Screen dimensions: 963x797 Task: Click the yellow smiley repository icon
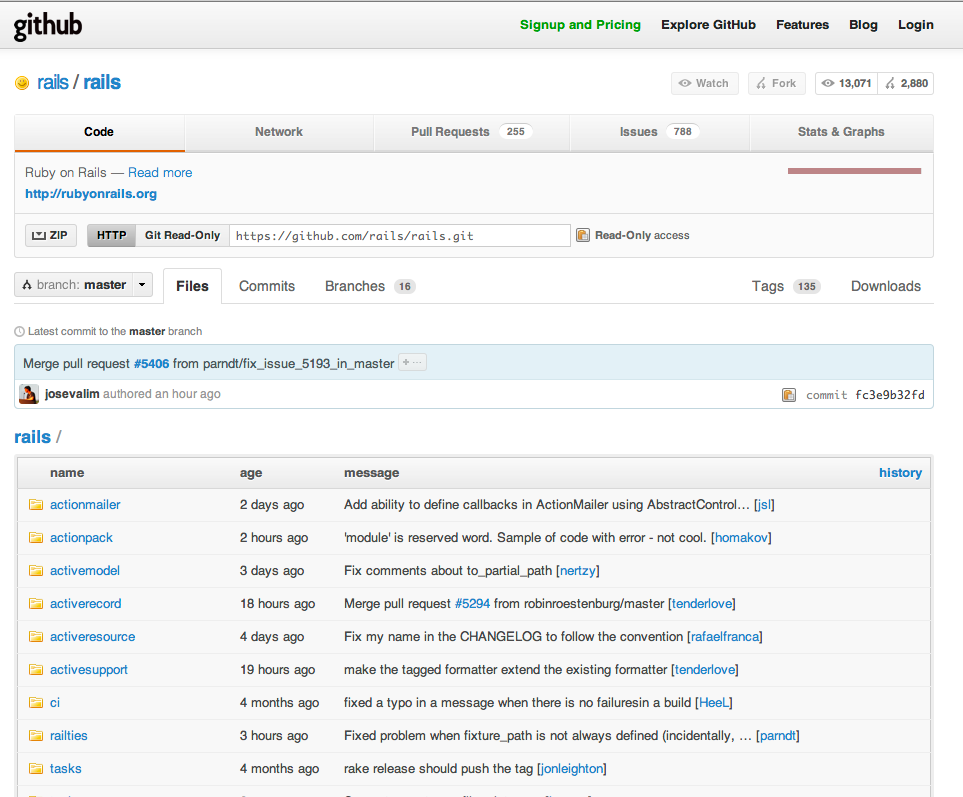tap(22, 83)
